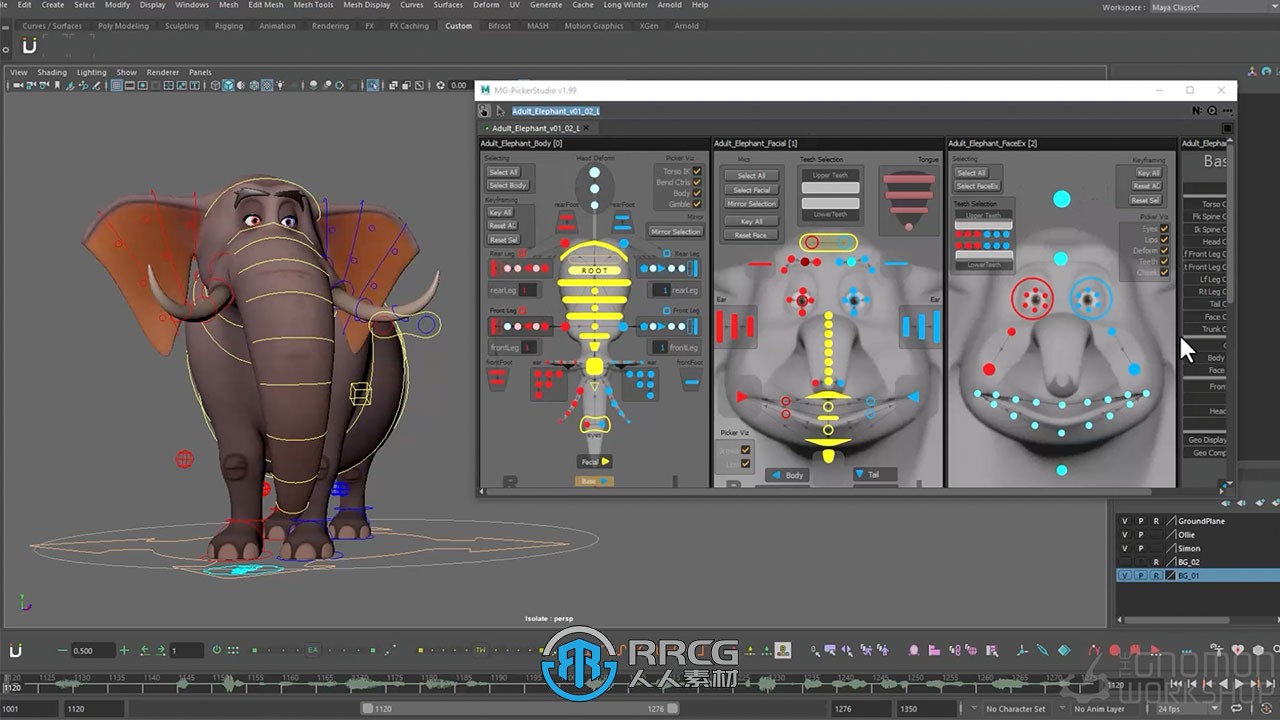Click Select Body button
This screenshot has width=1280, height=720.
pyautogui.click(x=507, y=185)
